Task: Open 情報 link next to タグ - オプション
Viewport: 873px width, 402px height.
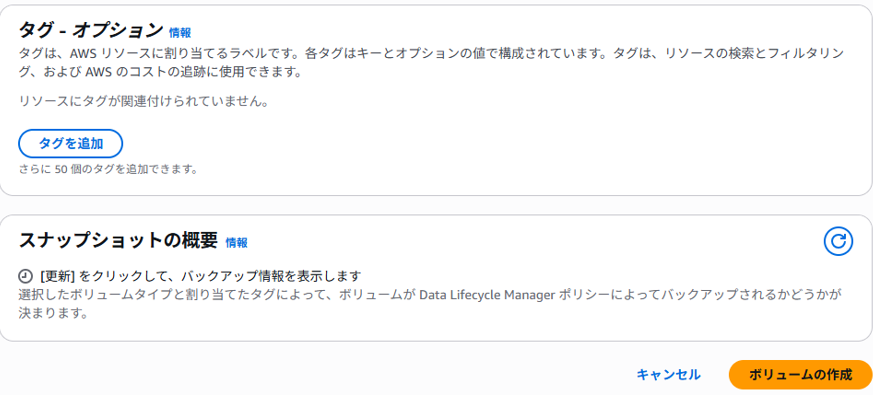Action: coord(180,33)
